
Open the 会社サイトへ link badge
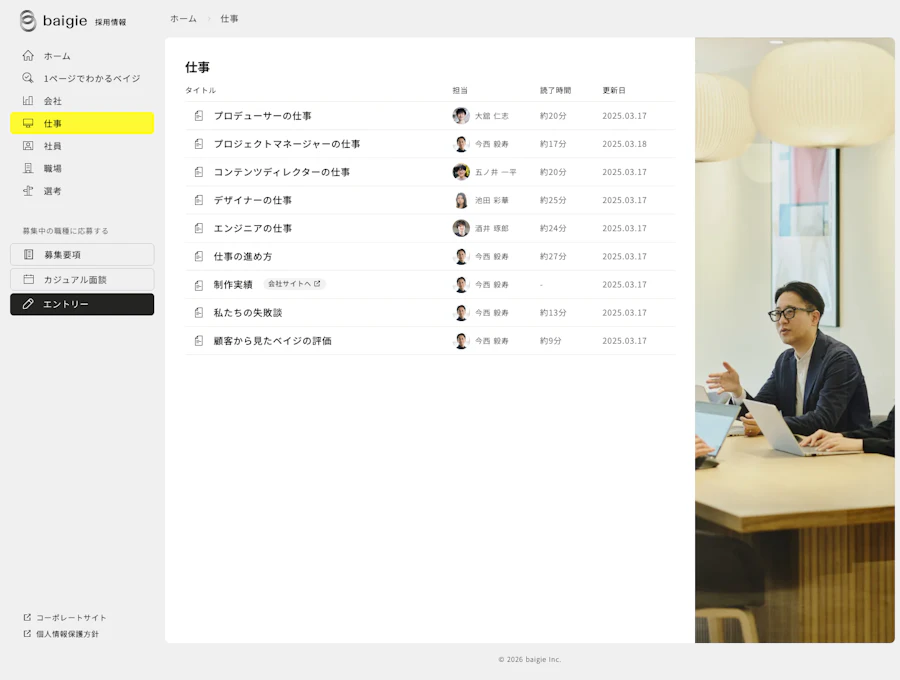[x=294, y=284]
